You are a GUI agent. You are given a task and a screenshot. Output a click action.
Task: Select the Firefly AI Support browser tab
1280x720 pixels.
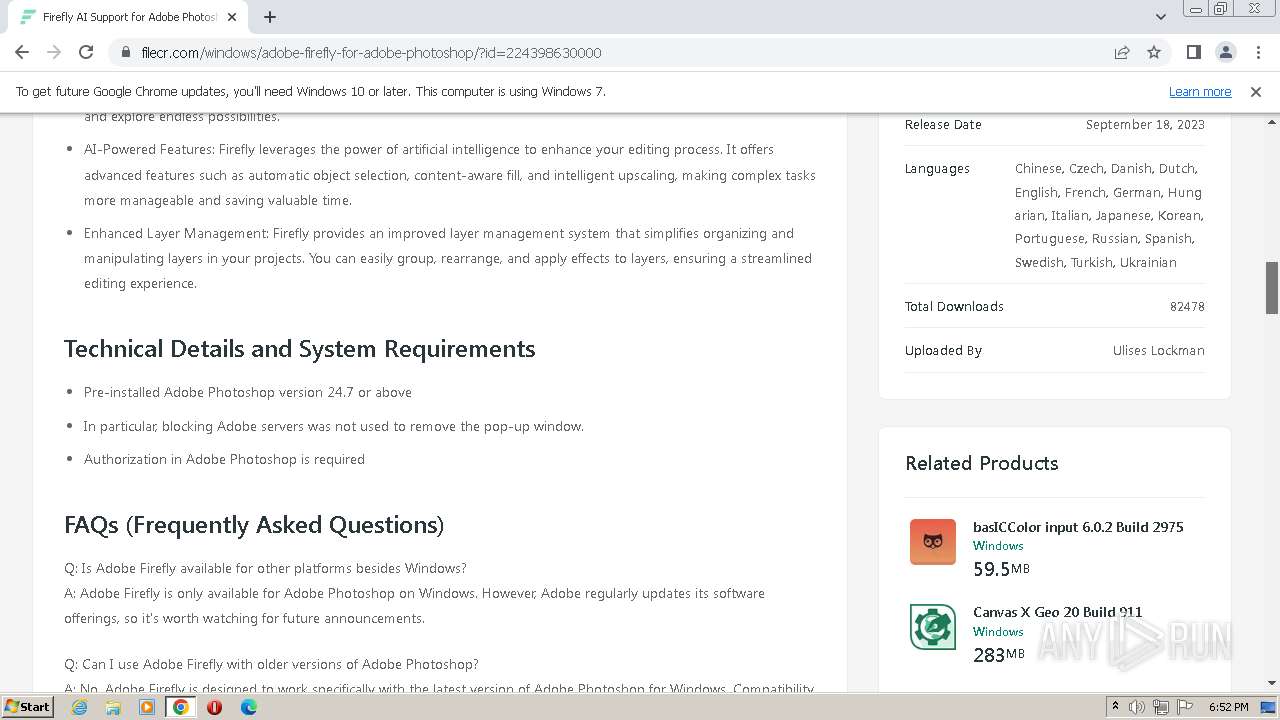128,17
